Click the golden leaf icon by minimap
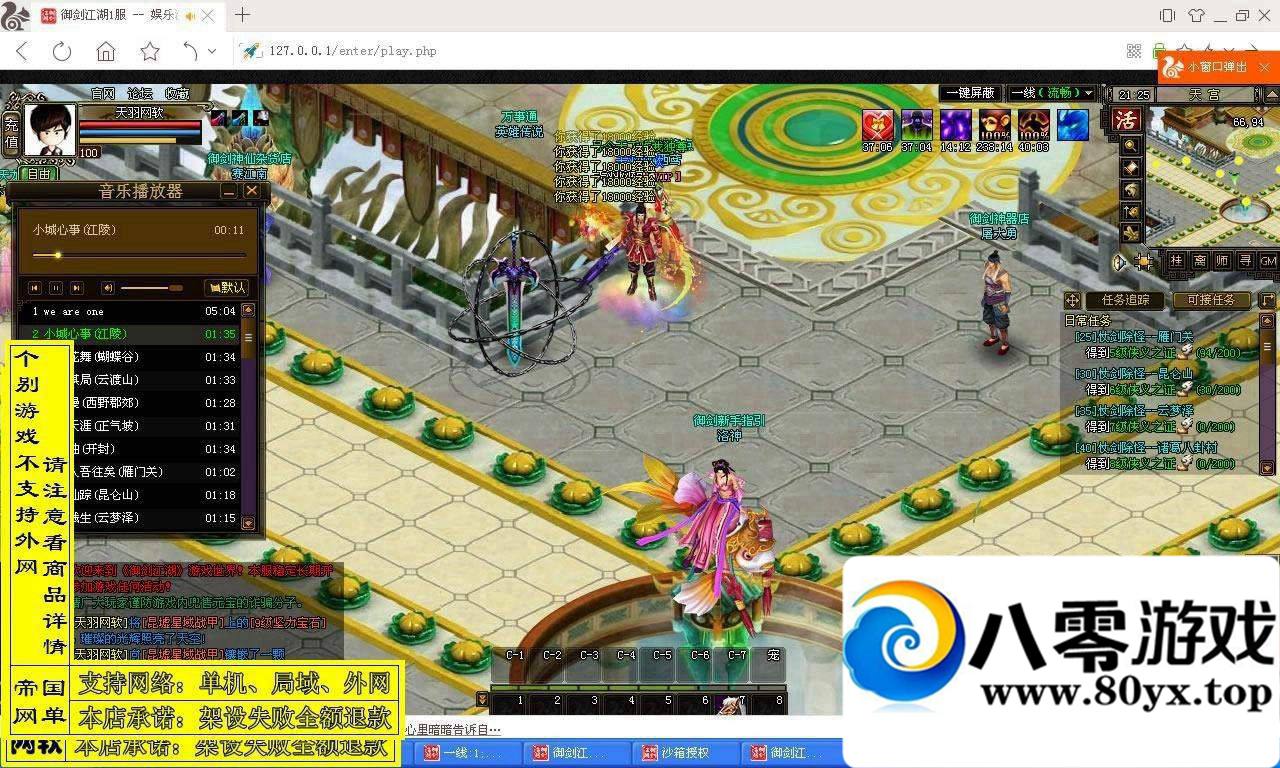Screen dimensions: 1280x768 1131,233
